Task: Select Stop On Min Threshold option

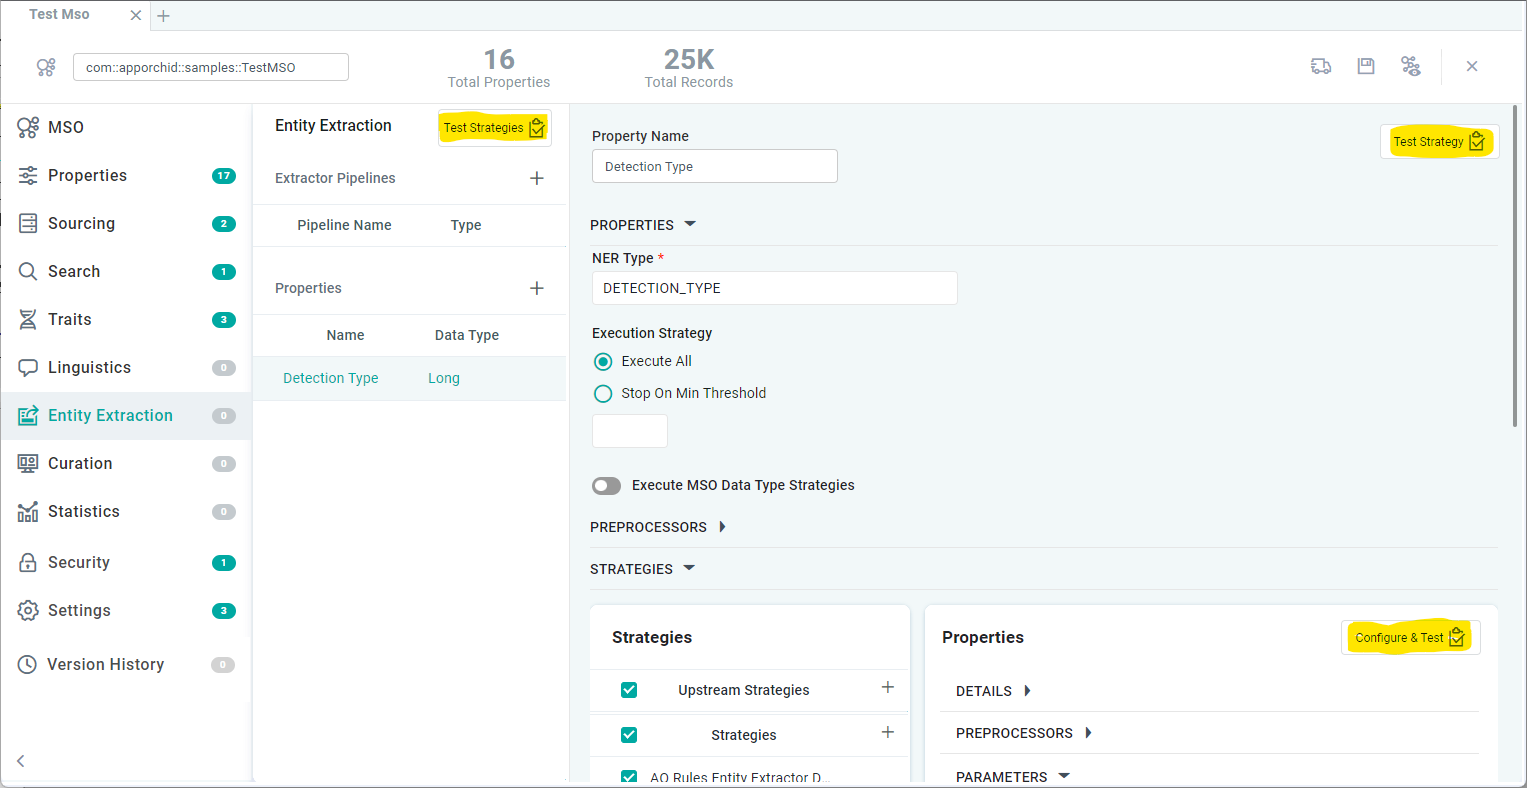Action: click(603, 394)
